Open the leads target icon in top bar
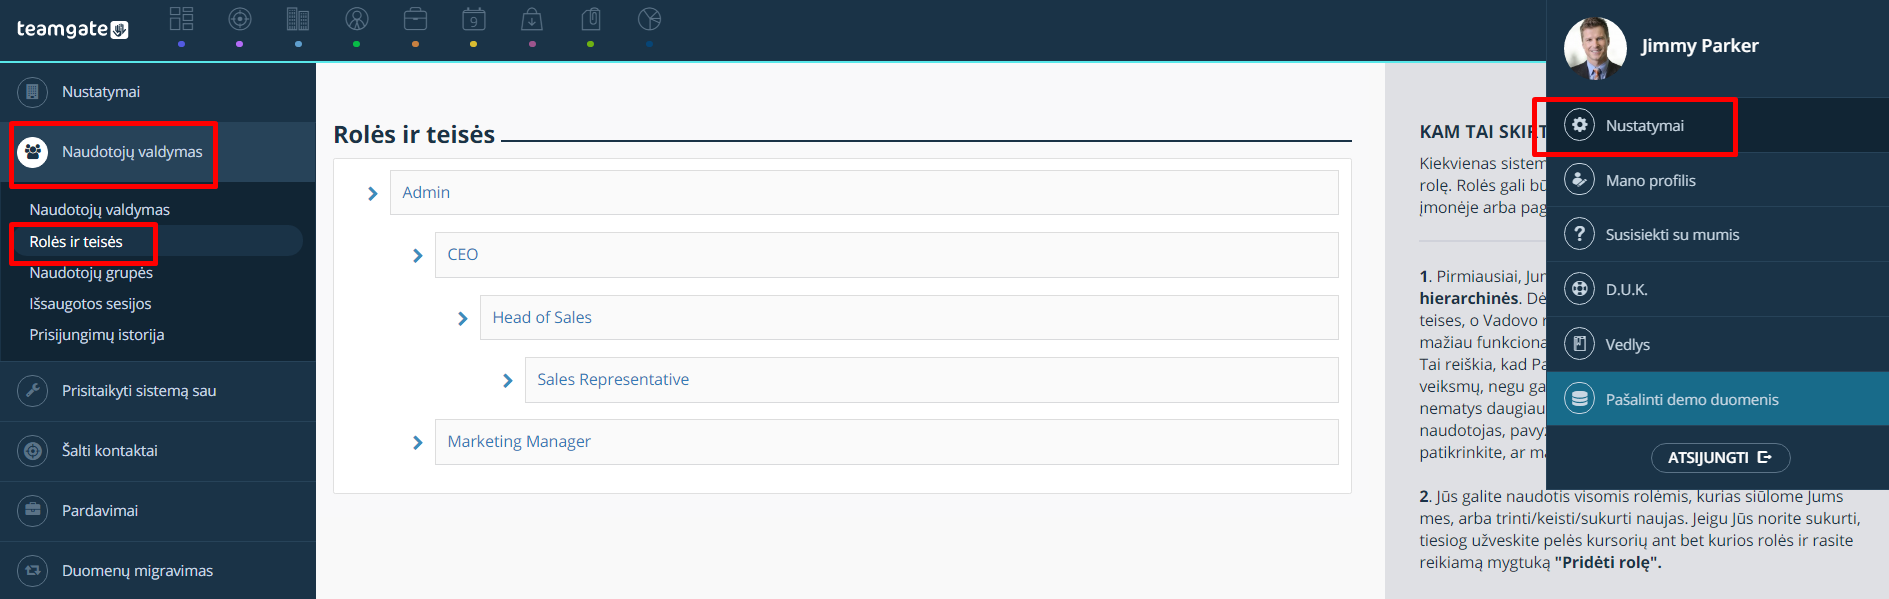 240,19
